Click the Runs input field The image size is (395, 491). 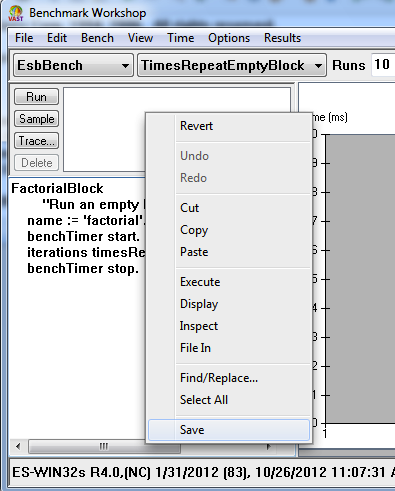[x=383, y=64]
